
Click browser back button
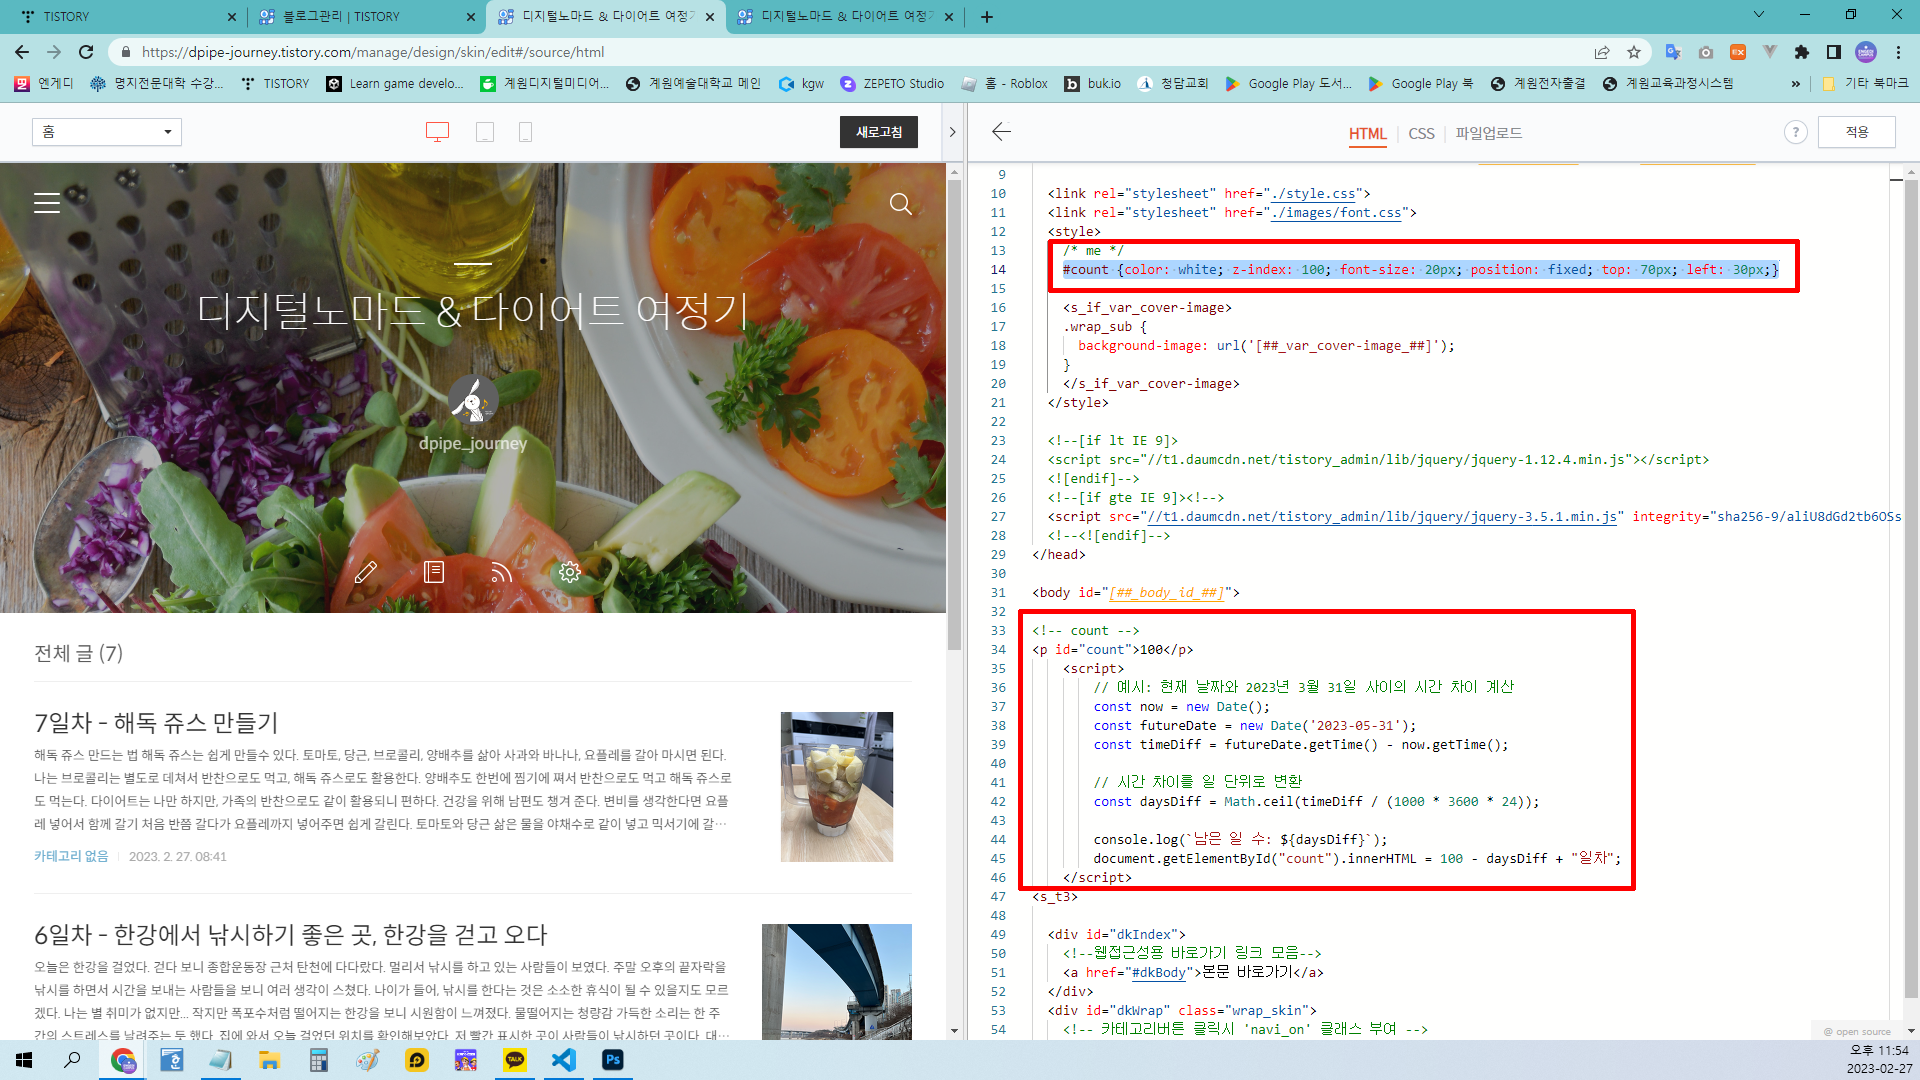[22, 52]
